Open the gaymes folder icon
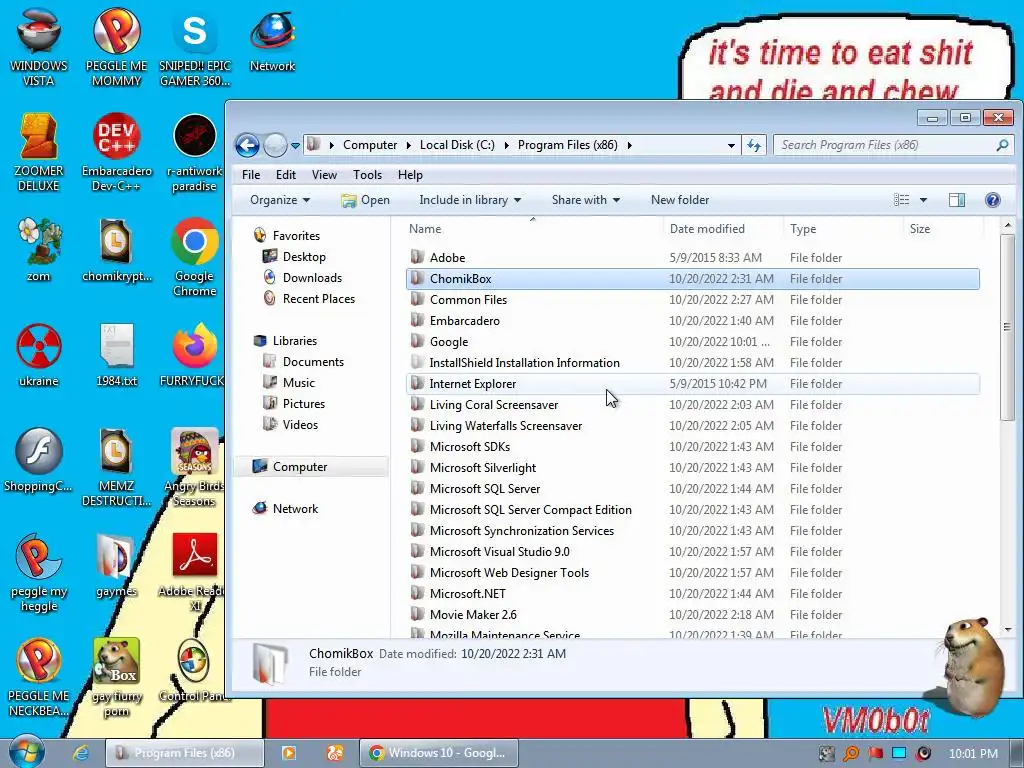The height and width of the screenshot is (768, 1024). tap(116, 566)
